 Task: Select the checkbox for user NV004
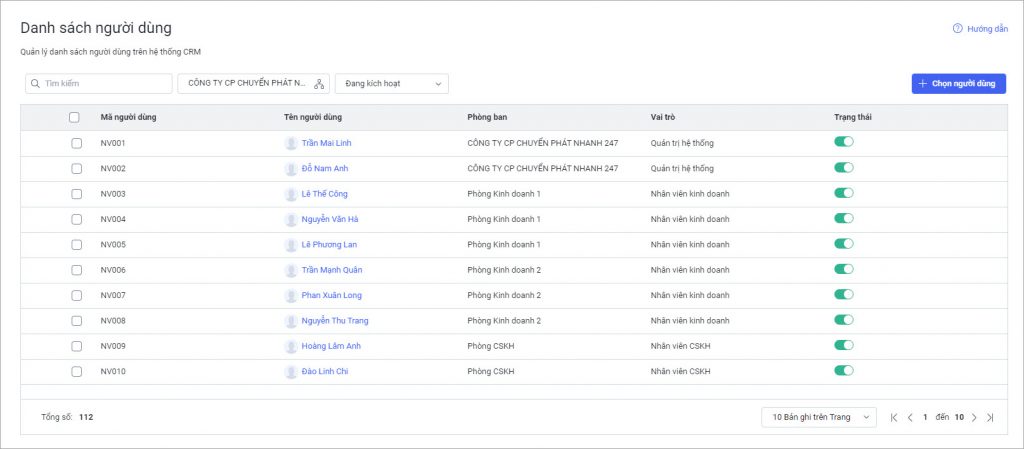[76, 219]
